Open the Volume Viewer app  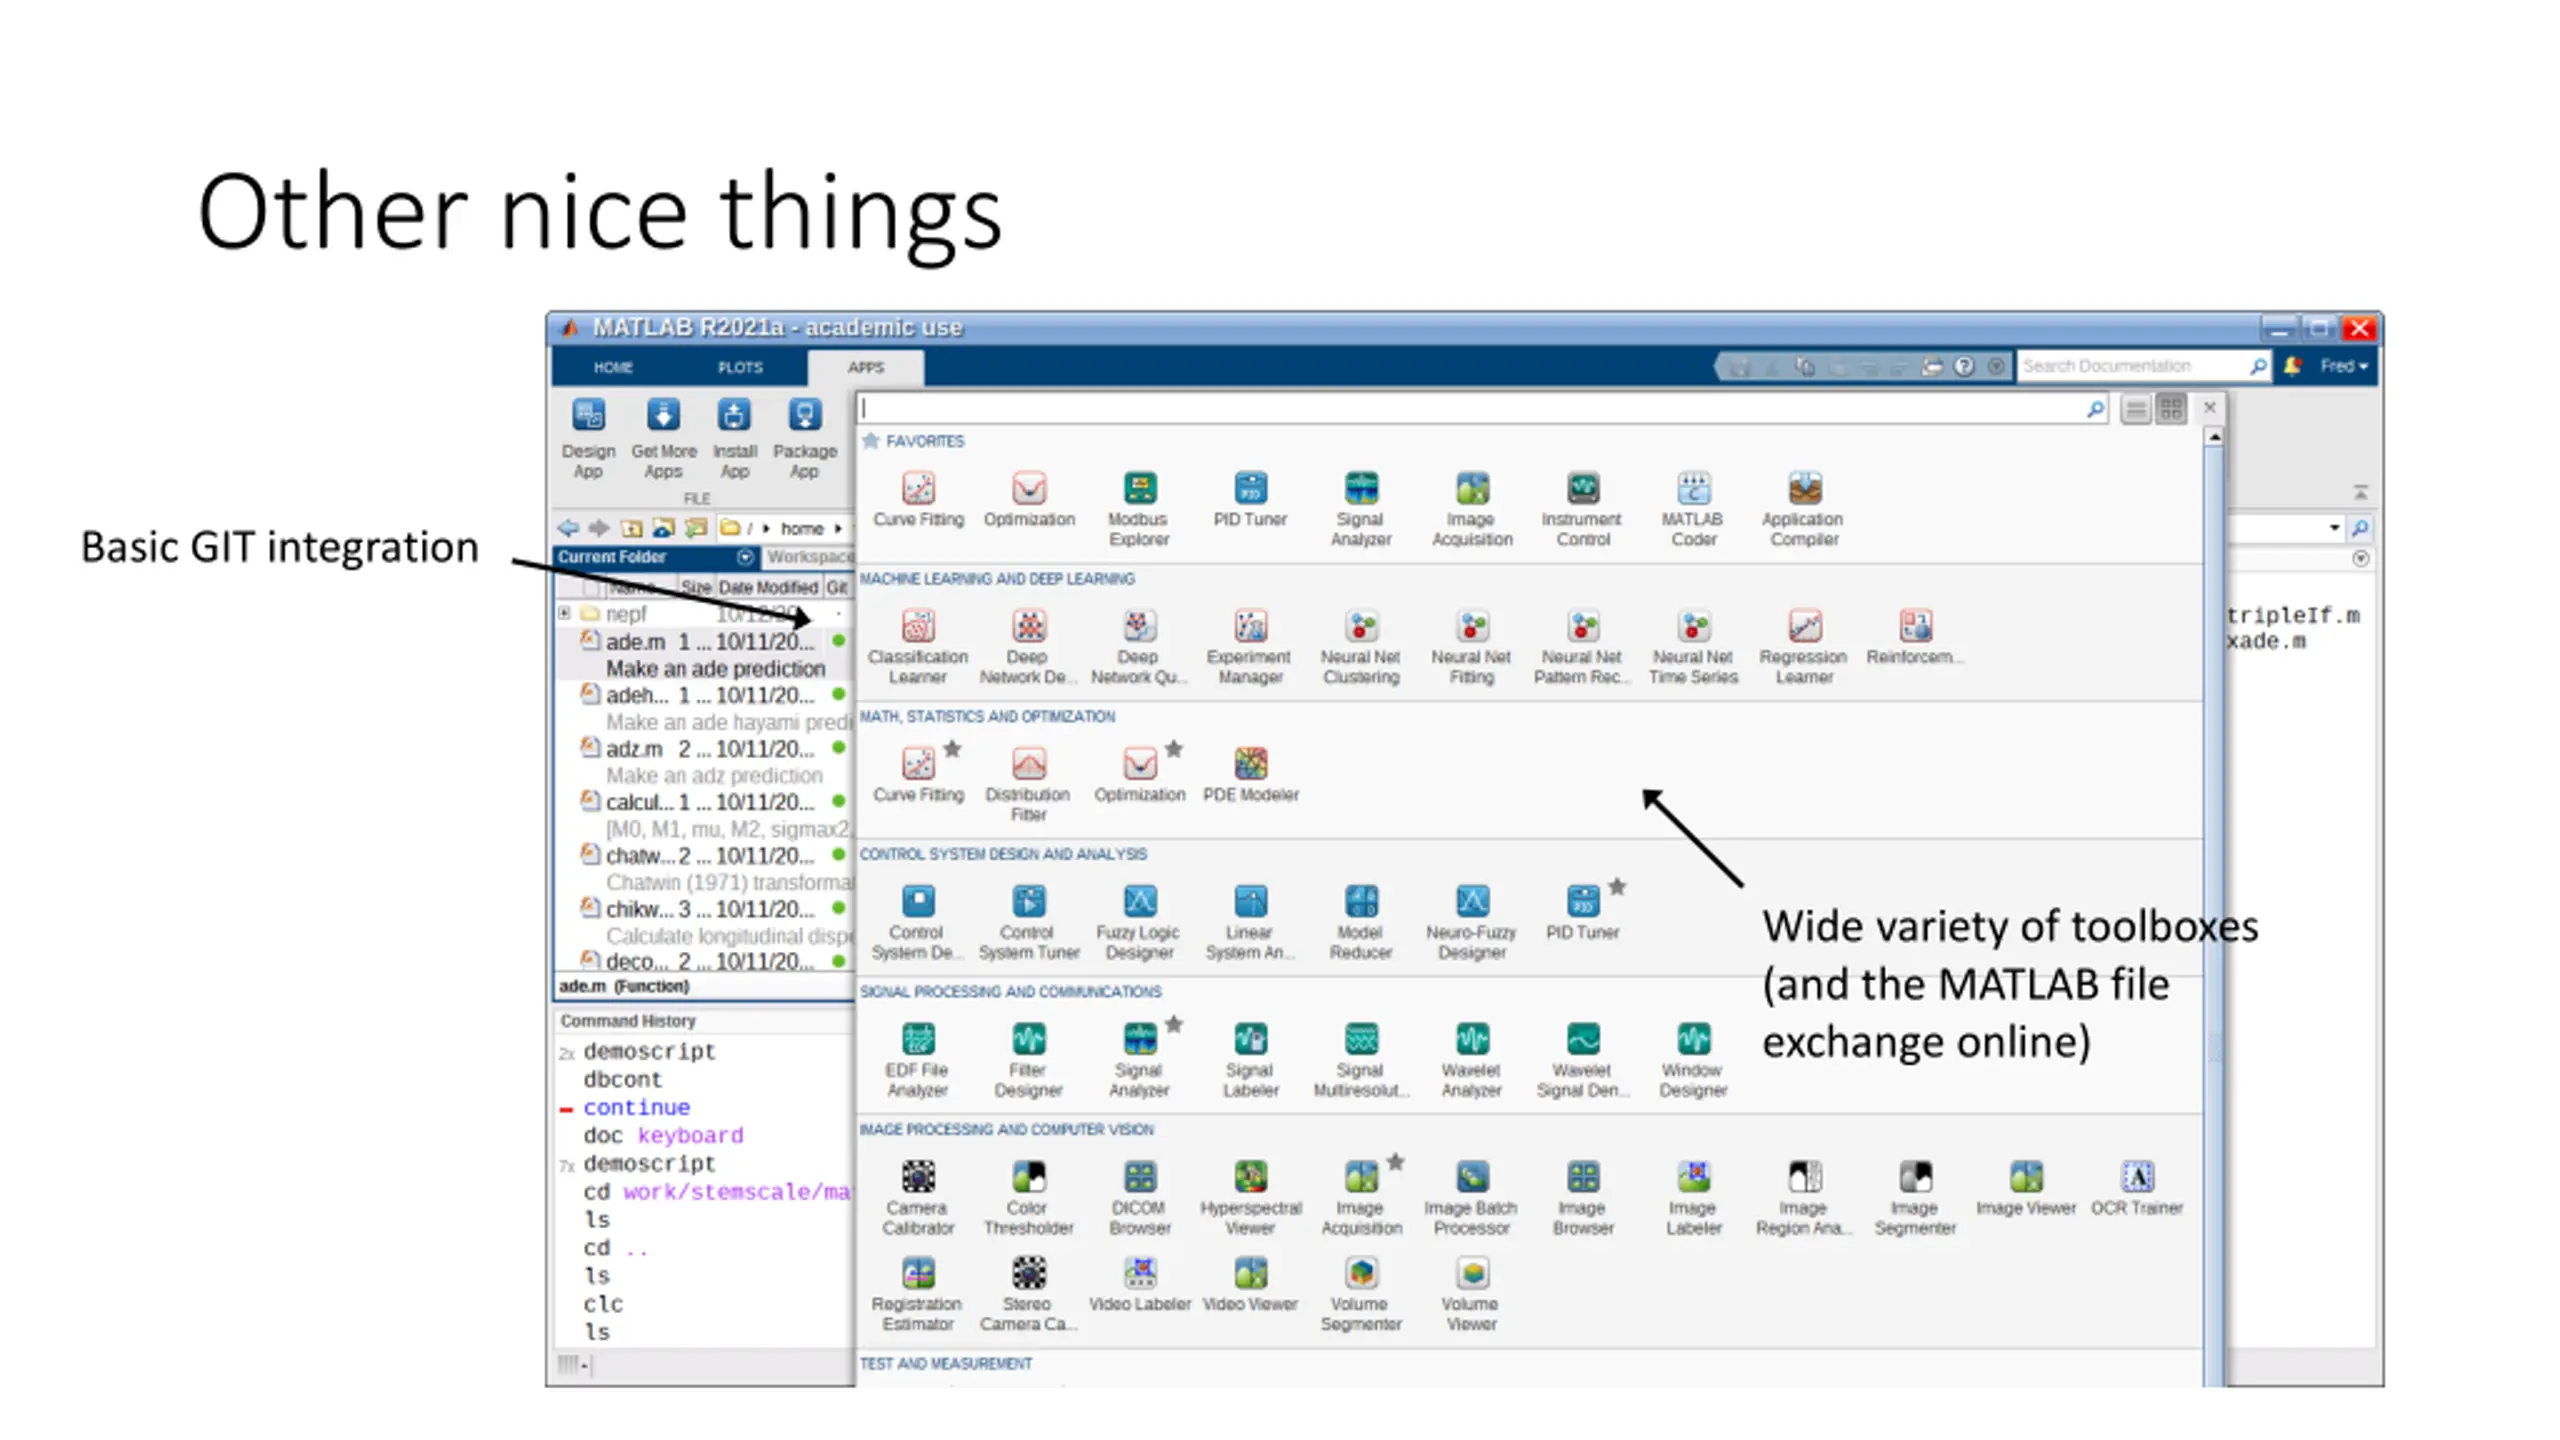pos(1471,1274)
